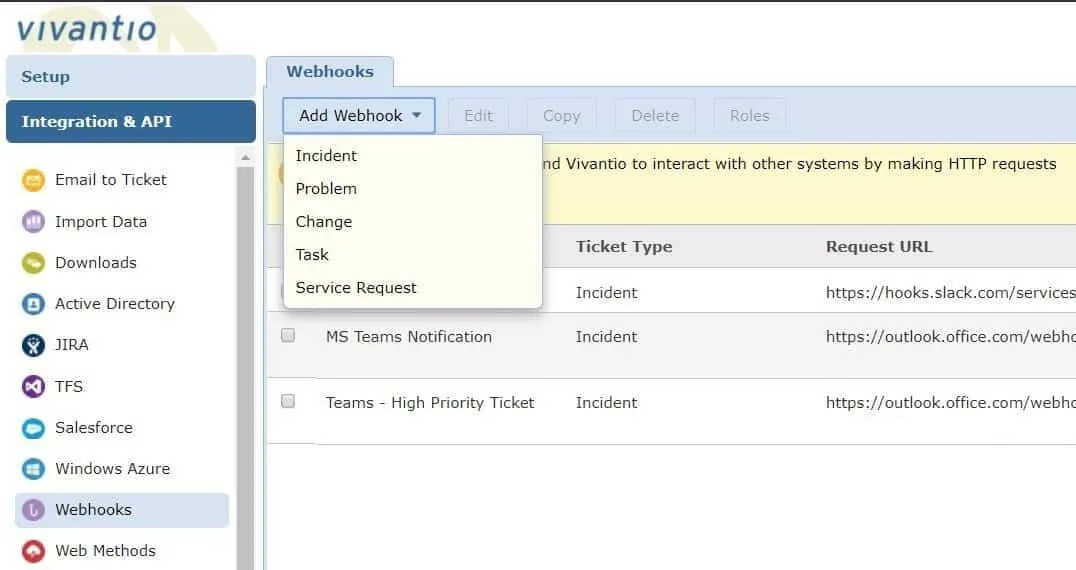
Task: Click the hooks.slack.com request URL
Action: 950,293
